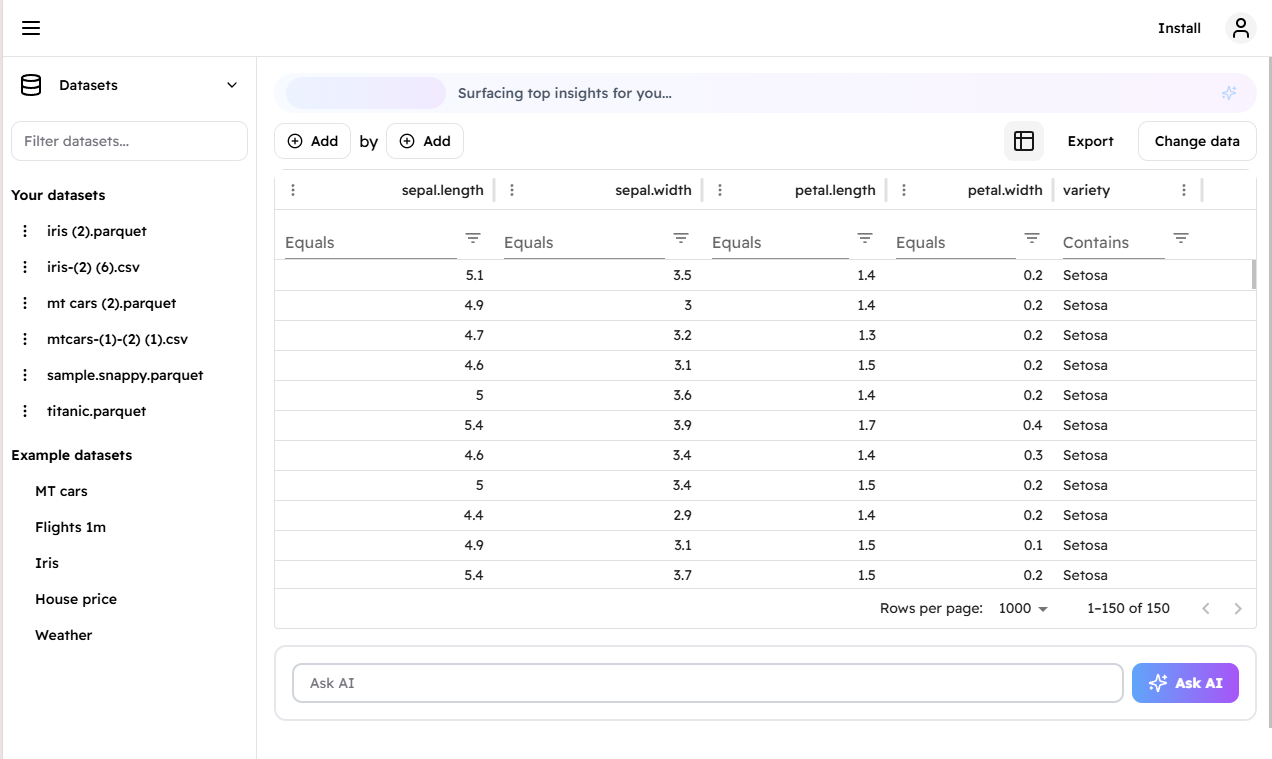This screenshot has width=1272, height=759.
Task: Open options menu for iris (2).parquet
Action: 25,231
